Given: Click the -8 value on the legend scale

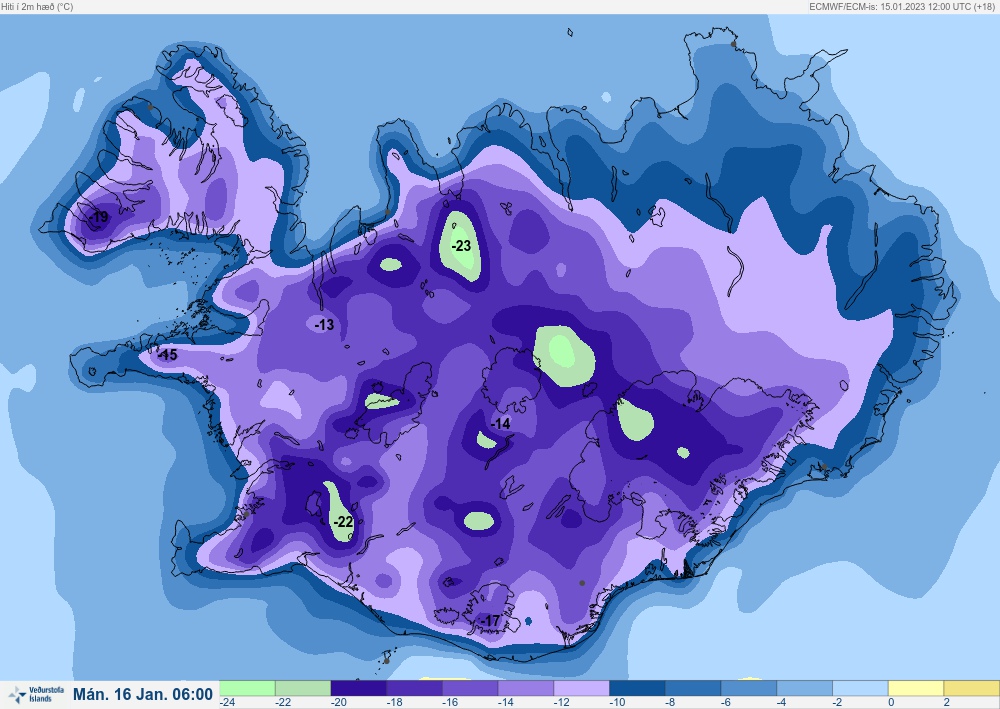Looking at the screenshot, I should 670,703.
